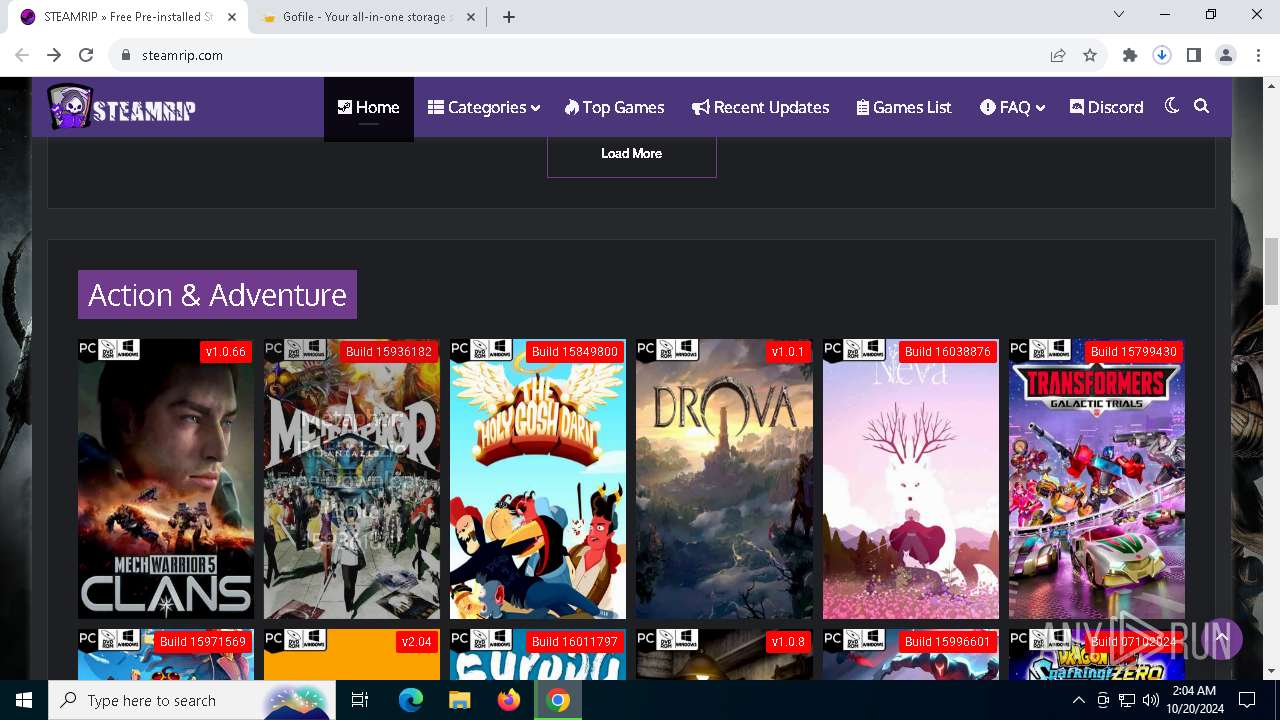Image resolution: width=1280 pixels, height=720 pixels.
Task: Open Chrome profile avatar
Action: [1226, 55]
